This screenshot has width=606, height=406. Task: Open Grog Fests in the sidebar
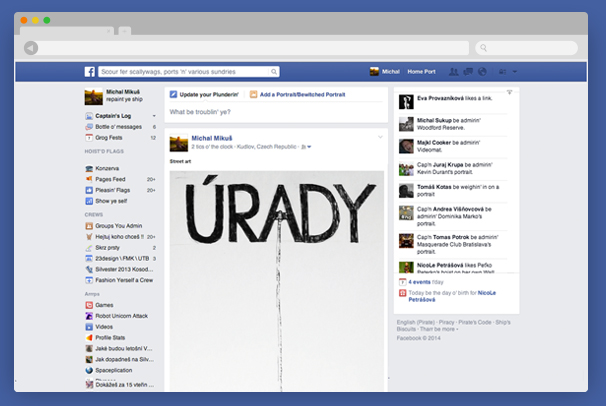[x=109, y=138]
